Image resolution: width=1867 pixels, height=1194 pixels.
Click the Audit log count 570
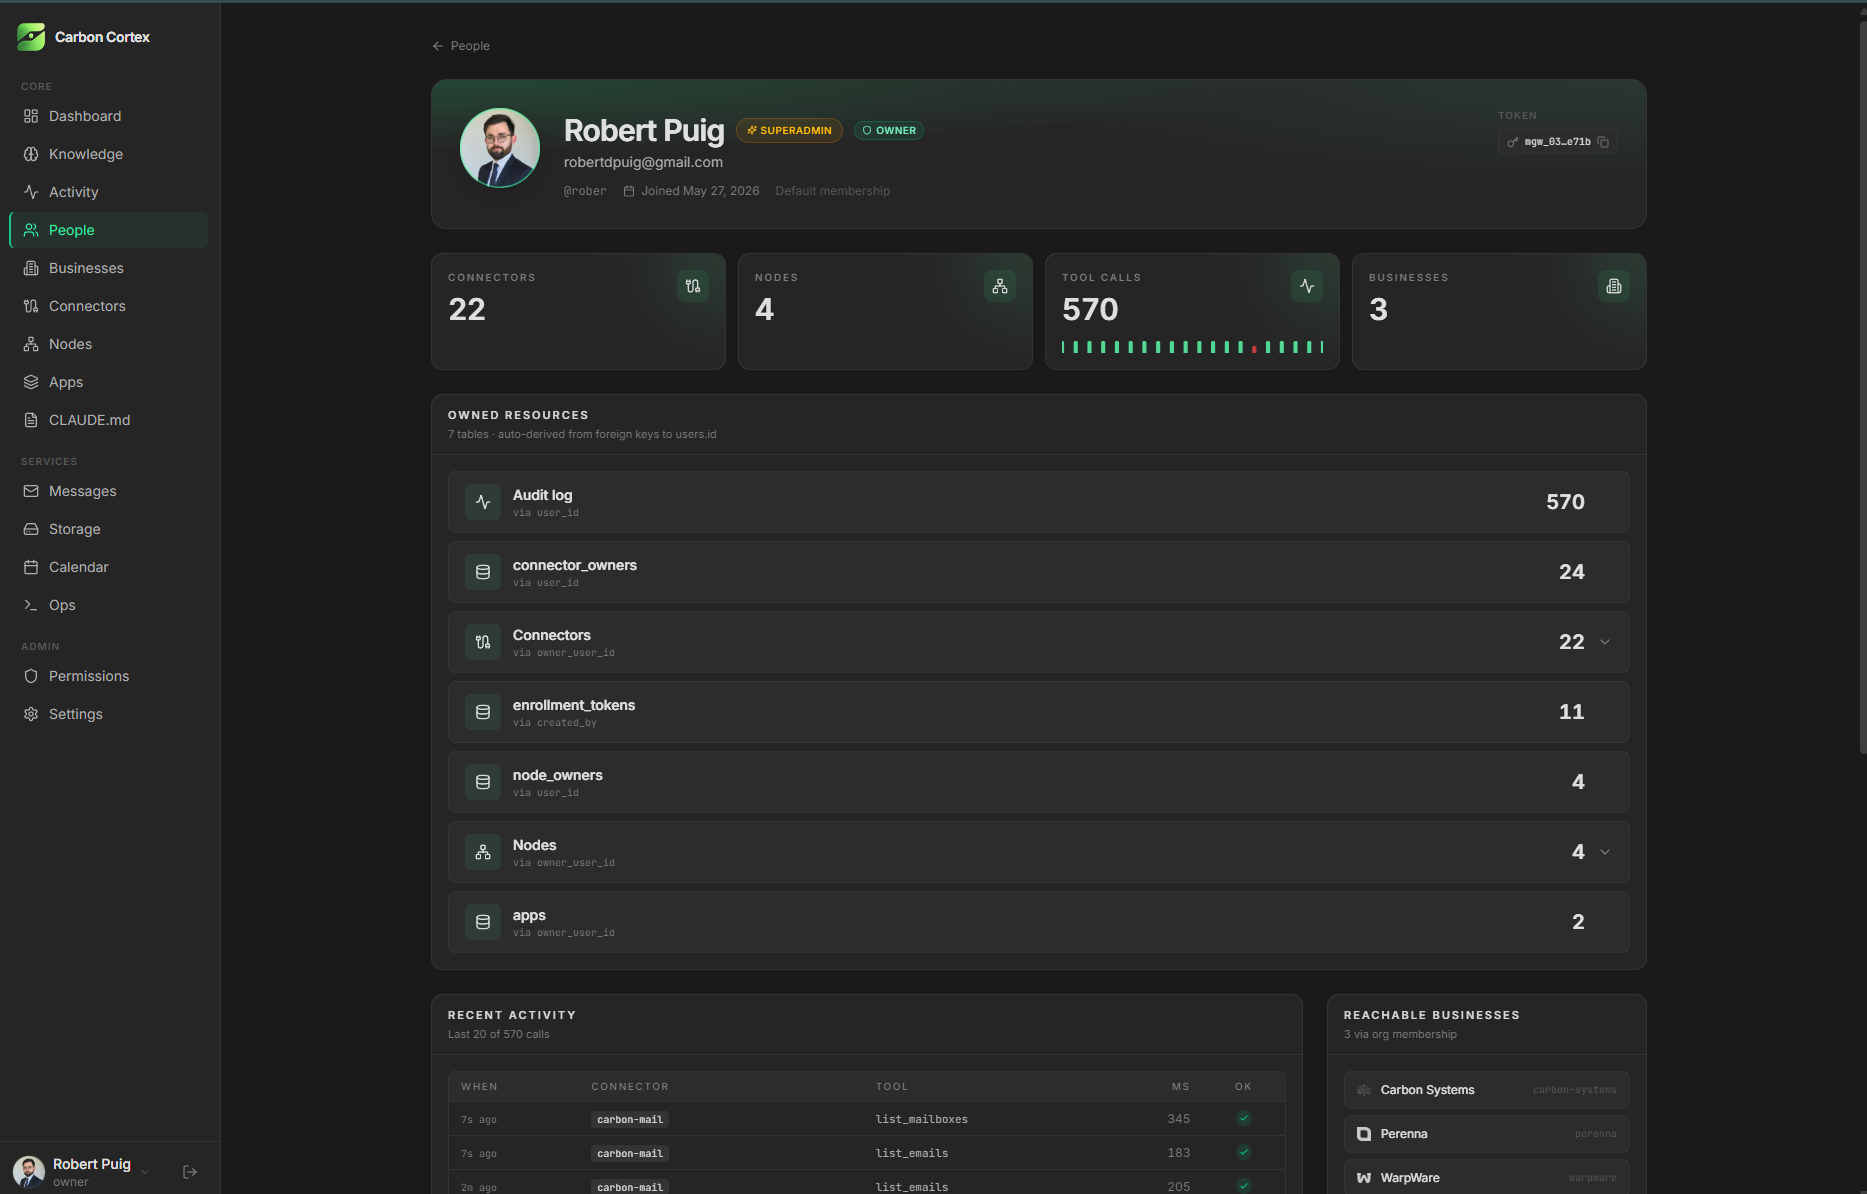(1565, 502)
